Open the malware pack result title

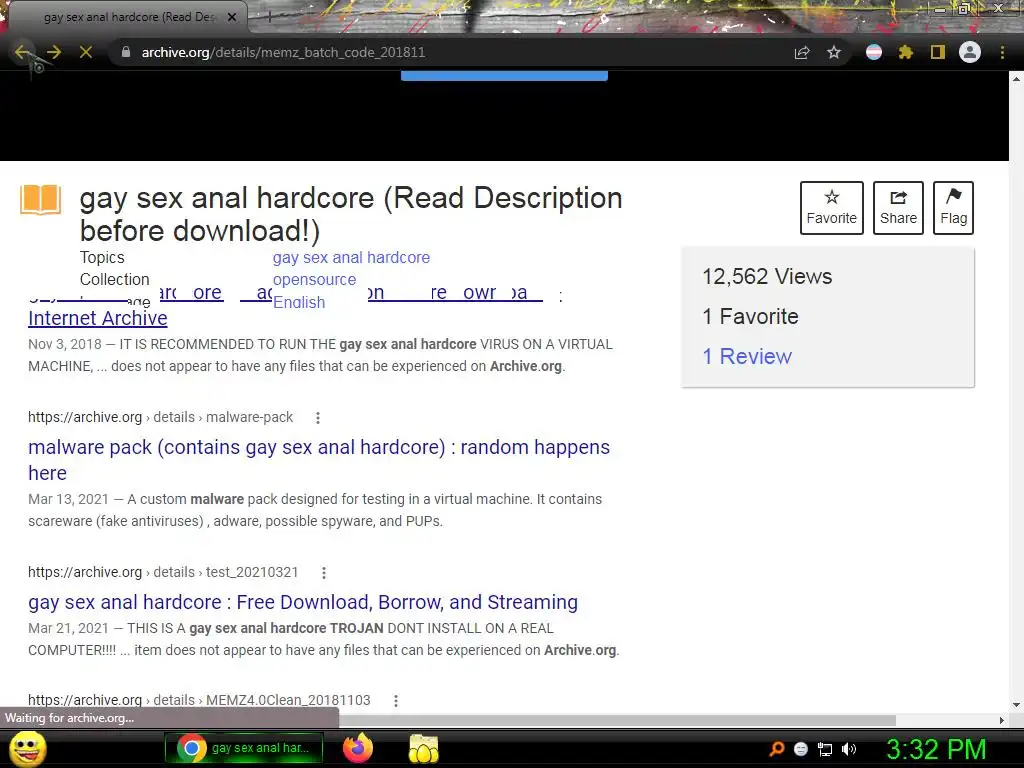click(x=319, y=460)
